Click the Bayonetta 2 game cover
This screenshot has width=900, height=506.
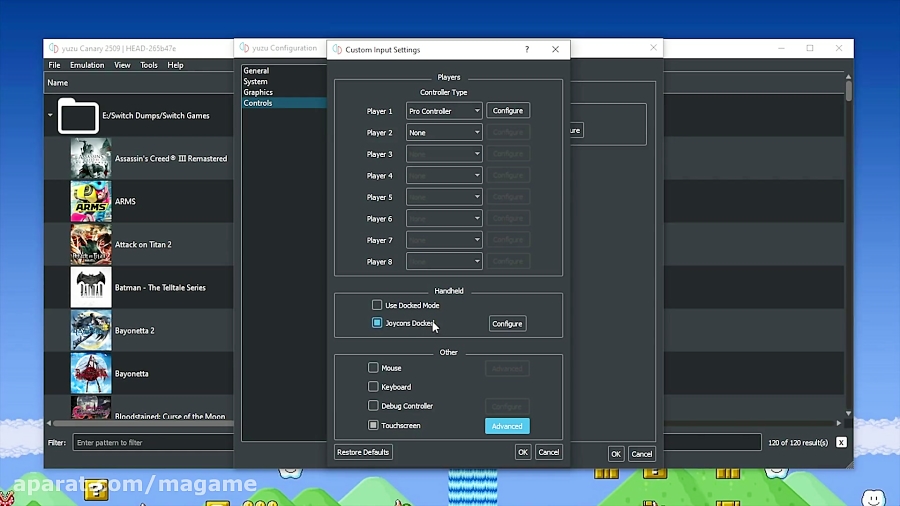91,330
